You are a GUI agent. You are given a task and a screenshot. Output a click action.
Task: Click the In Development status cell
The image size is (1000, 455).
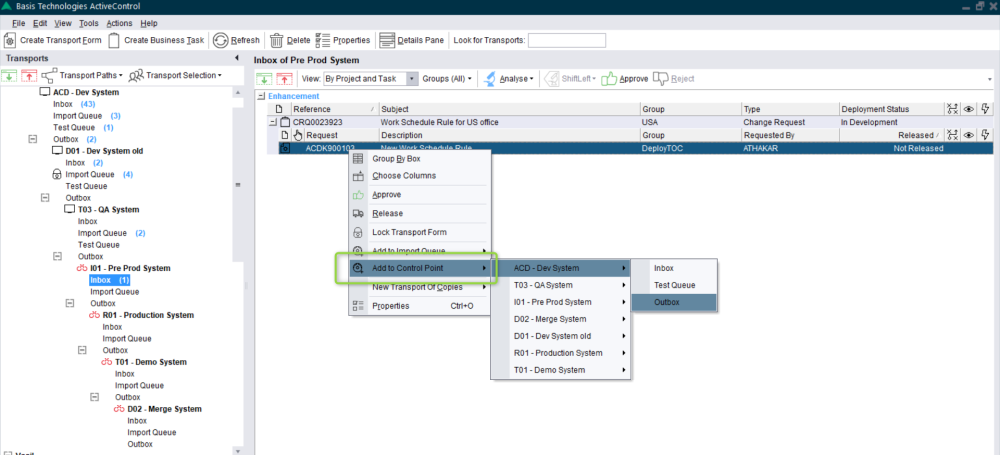coord(891,122)
